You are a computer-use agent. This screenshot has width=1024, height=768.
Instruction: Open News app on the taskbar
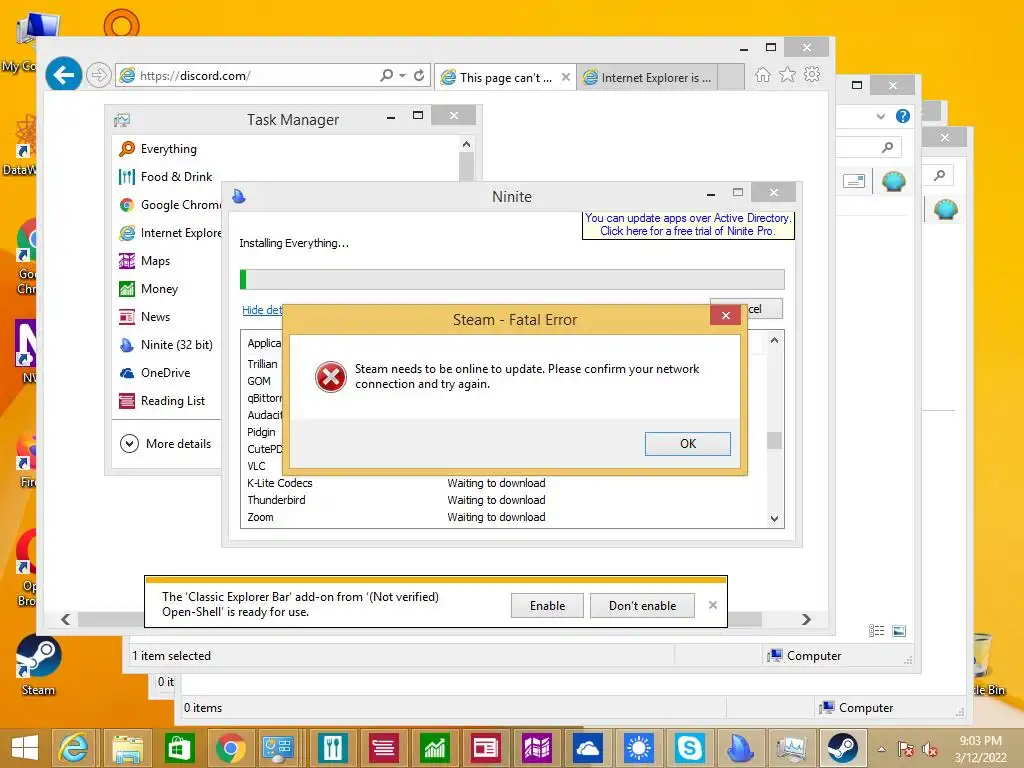[x=485, y=748]
